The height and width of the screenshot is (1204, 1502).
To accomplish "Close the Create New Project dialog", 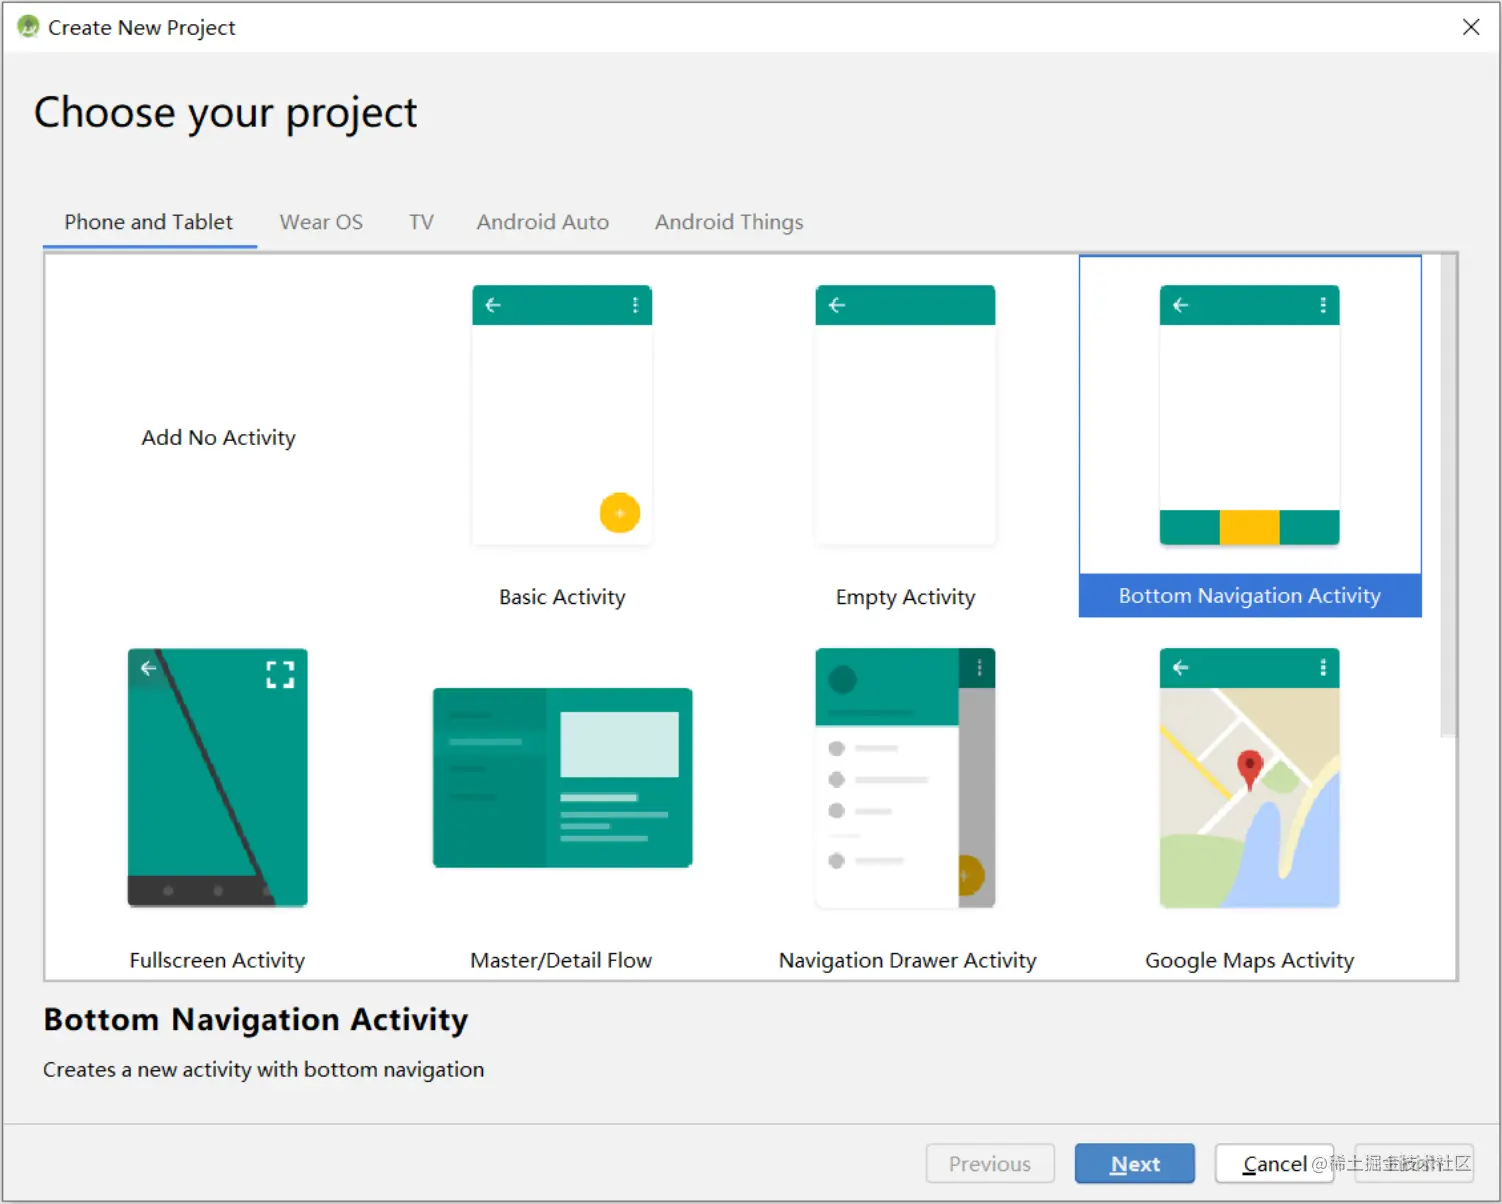I will pos(1471,27).
